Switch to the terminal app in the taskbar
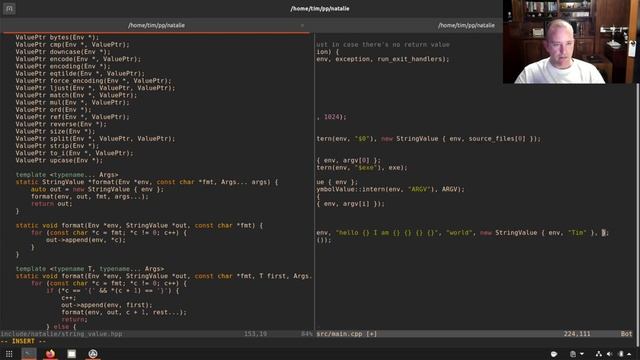Screen dimensions: 640x360 (29, 354)
